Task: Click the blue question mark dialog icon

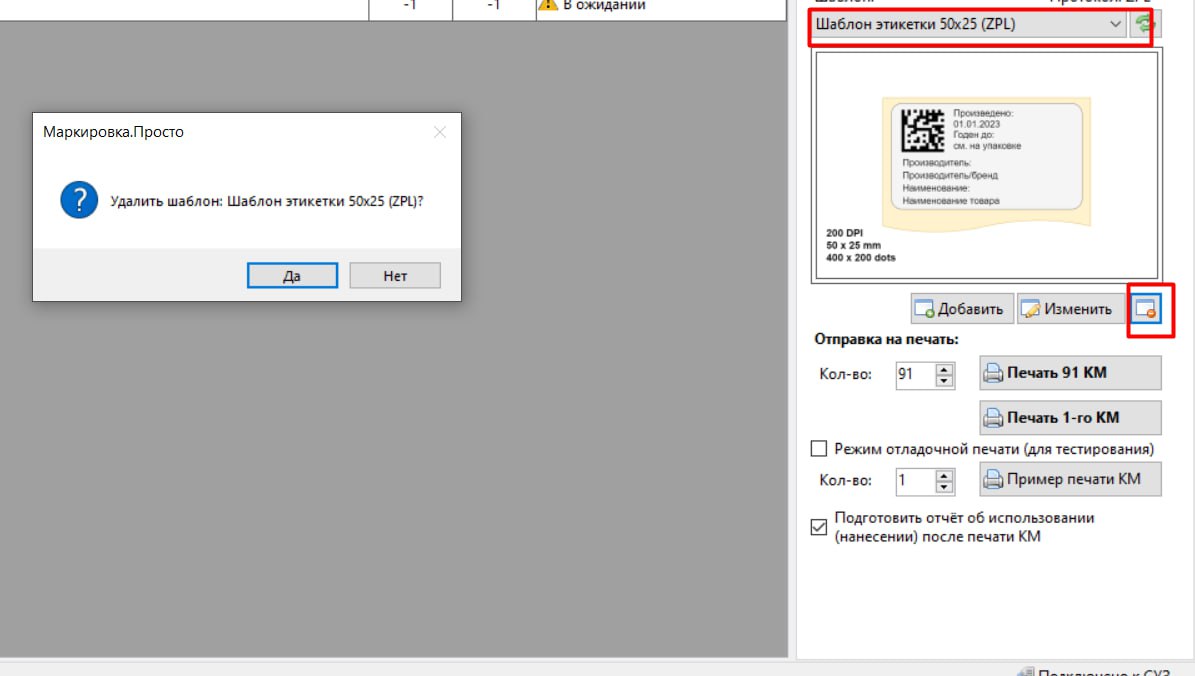Action: (78, 200)
